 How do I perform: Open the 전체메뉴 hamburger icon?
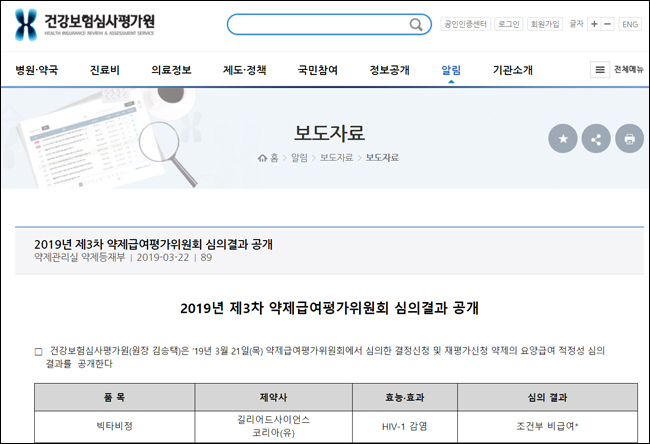click(x=600, y=70)
